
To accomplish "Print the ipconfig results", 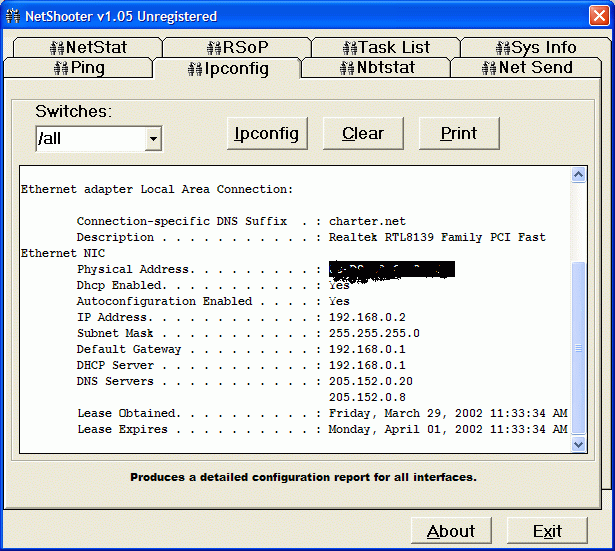I will 459,133.
